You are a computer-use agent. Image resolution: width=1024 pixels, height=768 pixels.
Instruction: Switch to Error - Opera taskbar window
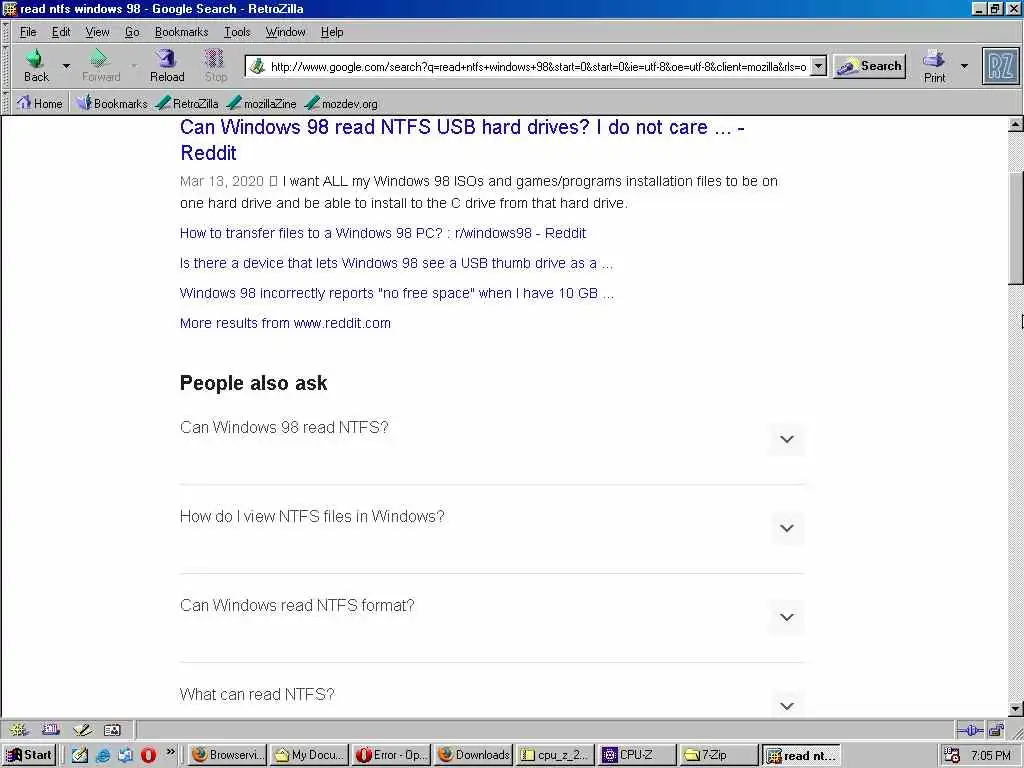pyautogui.click(x=391, y=756)
